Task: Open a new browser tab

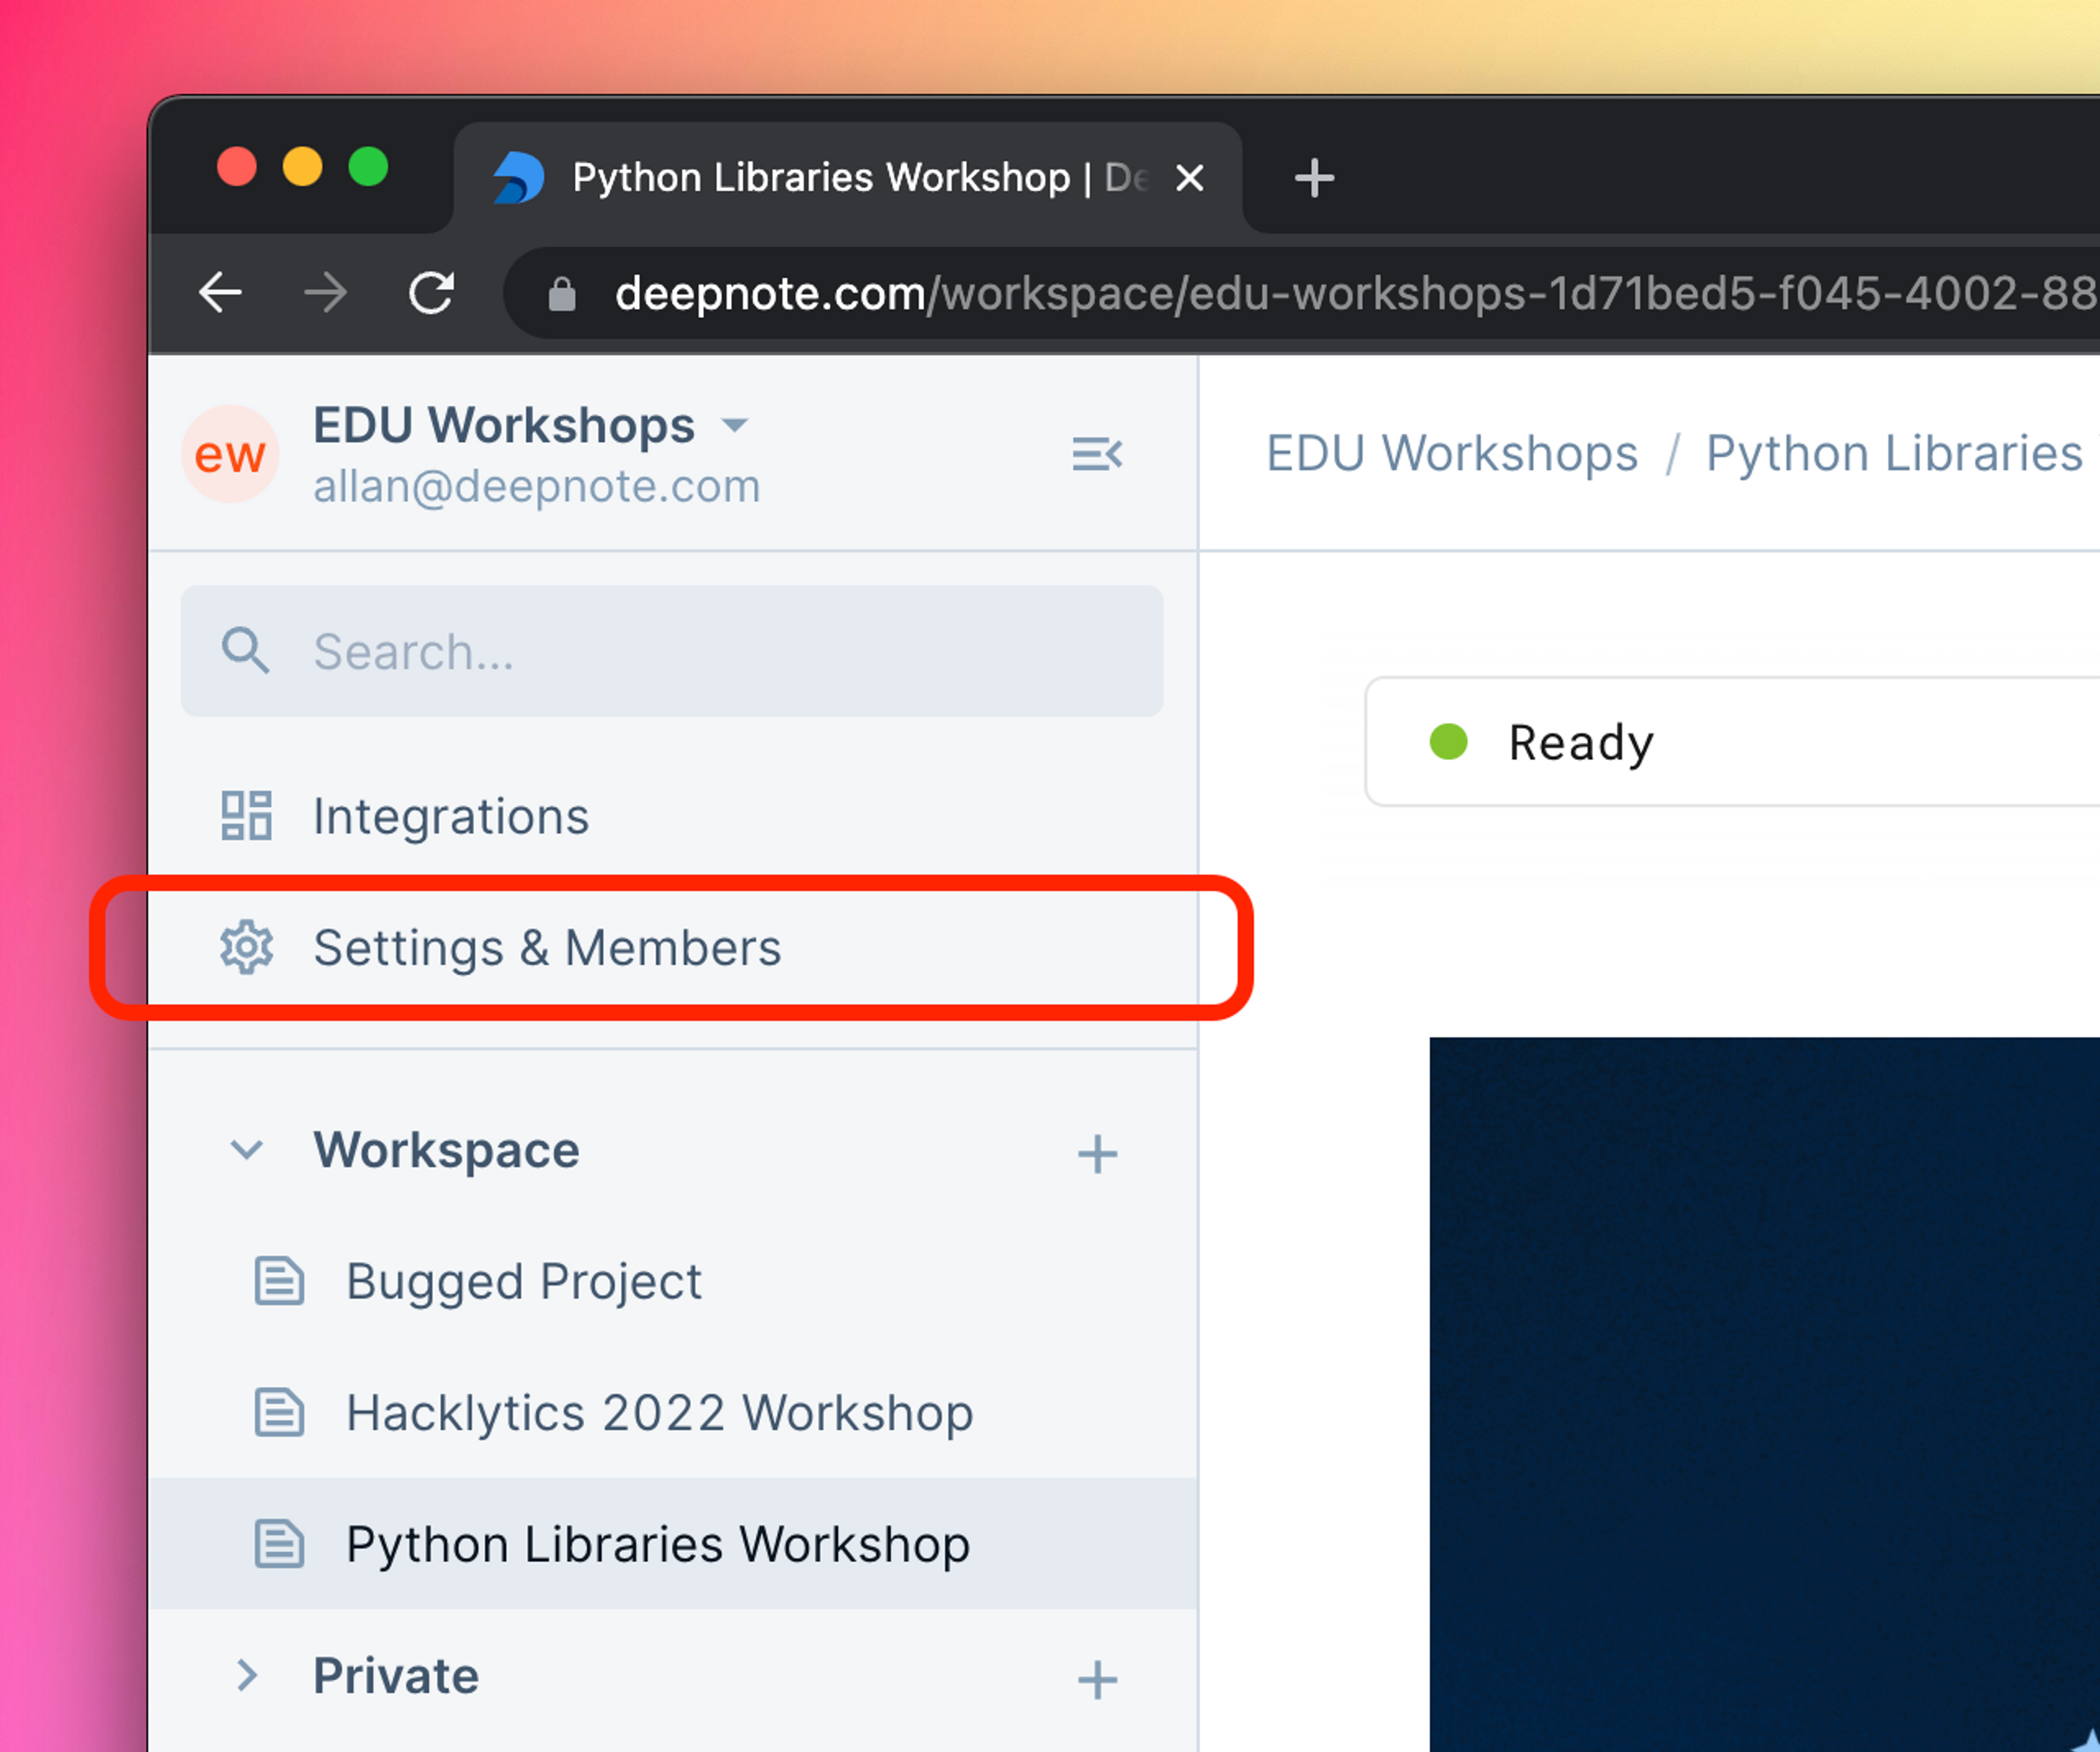Action: (1314, 178)
